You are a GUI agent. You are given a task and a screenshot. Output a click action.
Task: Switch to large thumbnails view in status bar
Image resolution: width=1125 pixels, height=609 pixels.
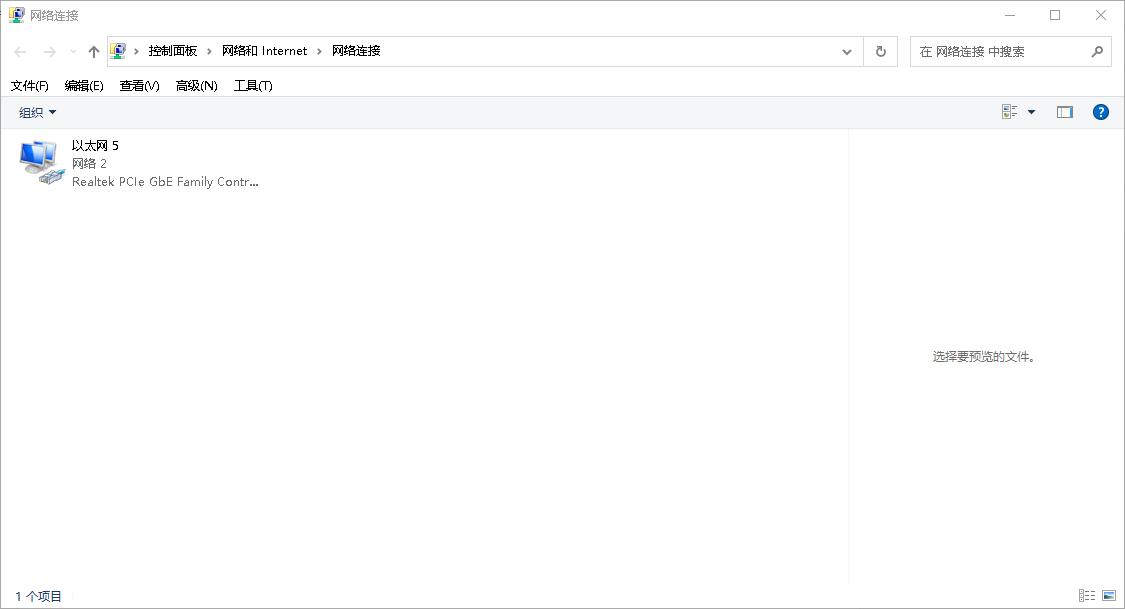(1110, 594)
